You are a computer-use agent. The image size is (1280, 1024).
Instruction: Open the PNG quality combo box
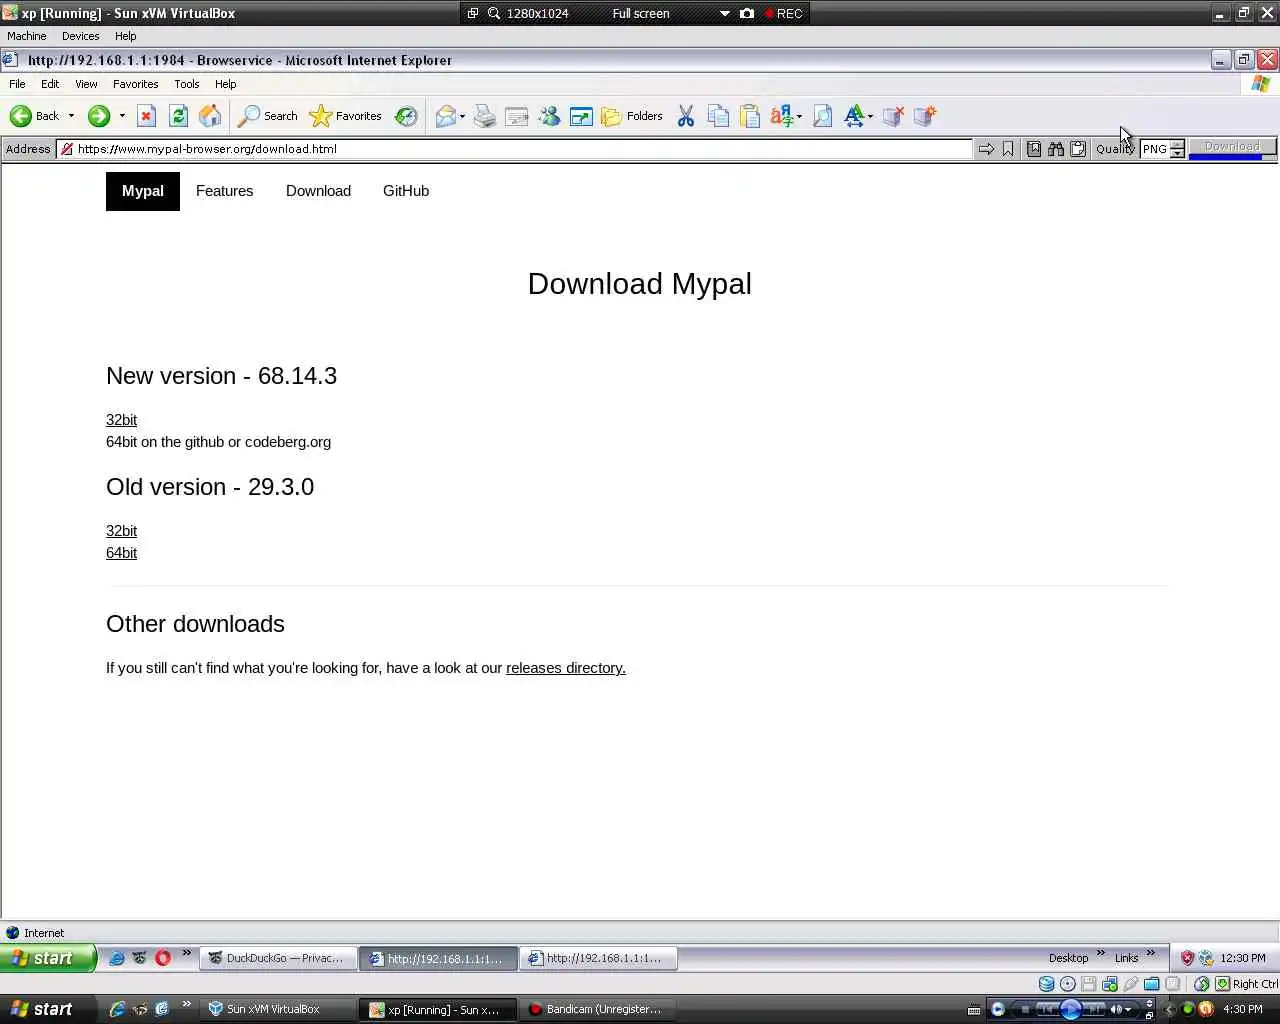point(1162,149)
